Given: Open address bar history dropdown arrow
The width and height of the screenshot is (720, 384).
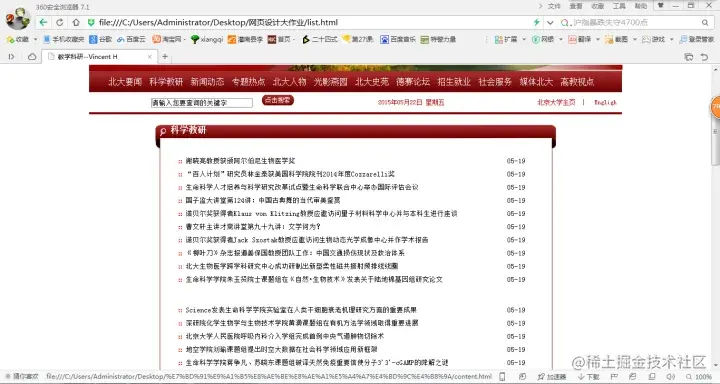Looking at the screenshot, I should point(550,22).
